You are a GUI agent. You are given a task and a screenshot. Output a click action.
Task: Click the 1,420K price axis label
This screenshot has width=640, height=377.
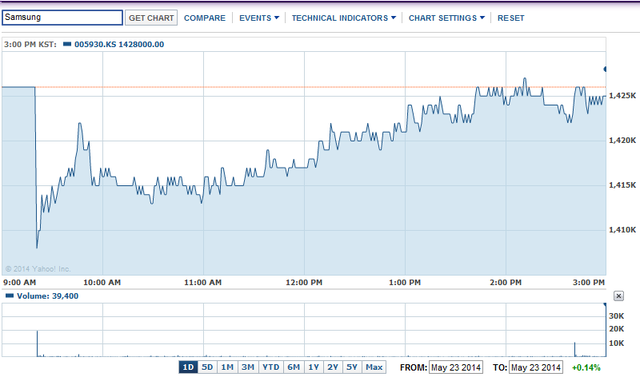[x=622, y=140]
